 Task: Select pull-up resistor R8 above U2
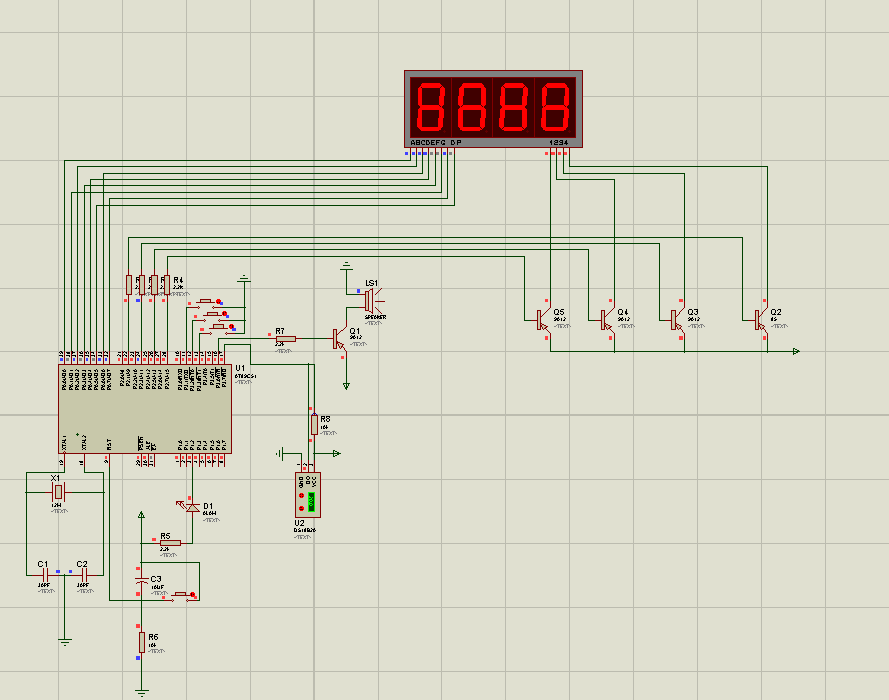pos(314,425)
